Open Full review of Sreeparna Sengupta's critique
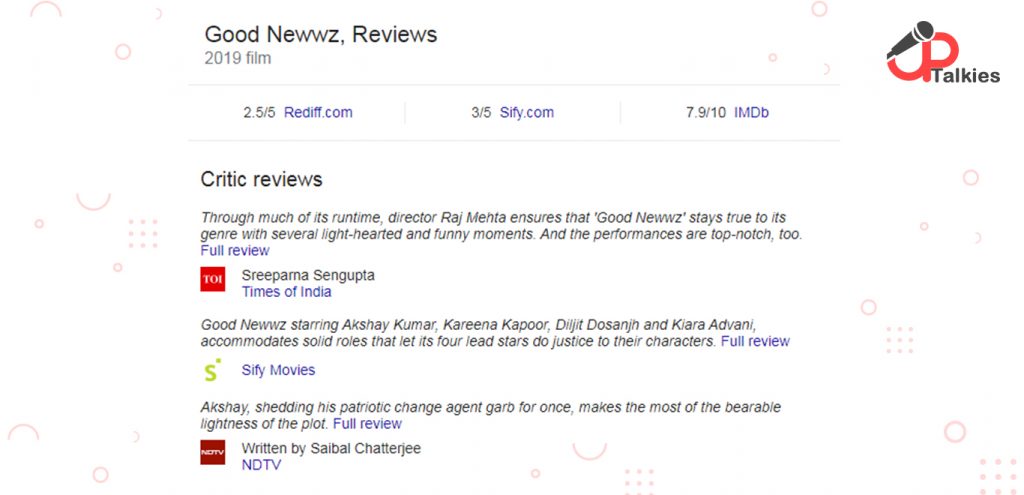 click(235, 250)
